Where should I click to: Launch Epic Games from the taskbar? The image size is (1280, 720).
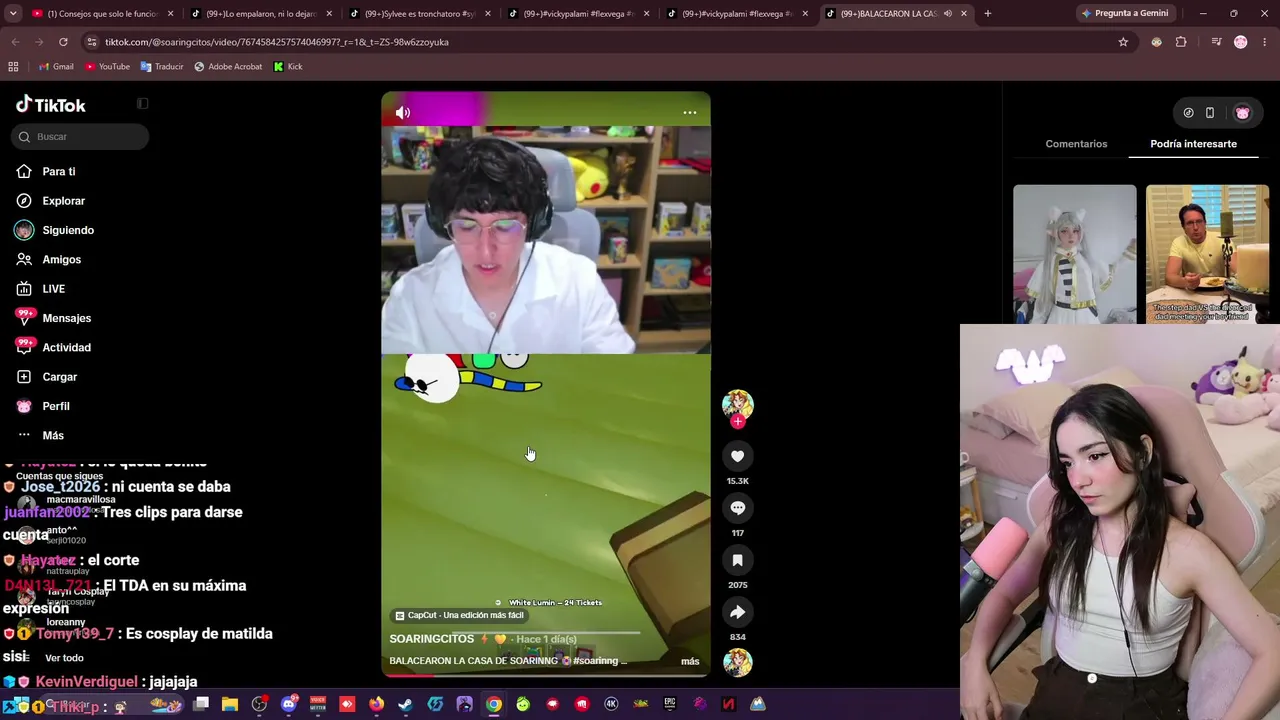670,704
